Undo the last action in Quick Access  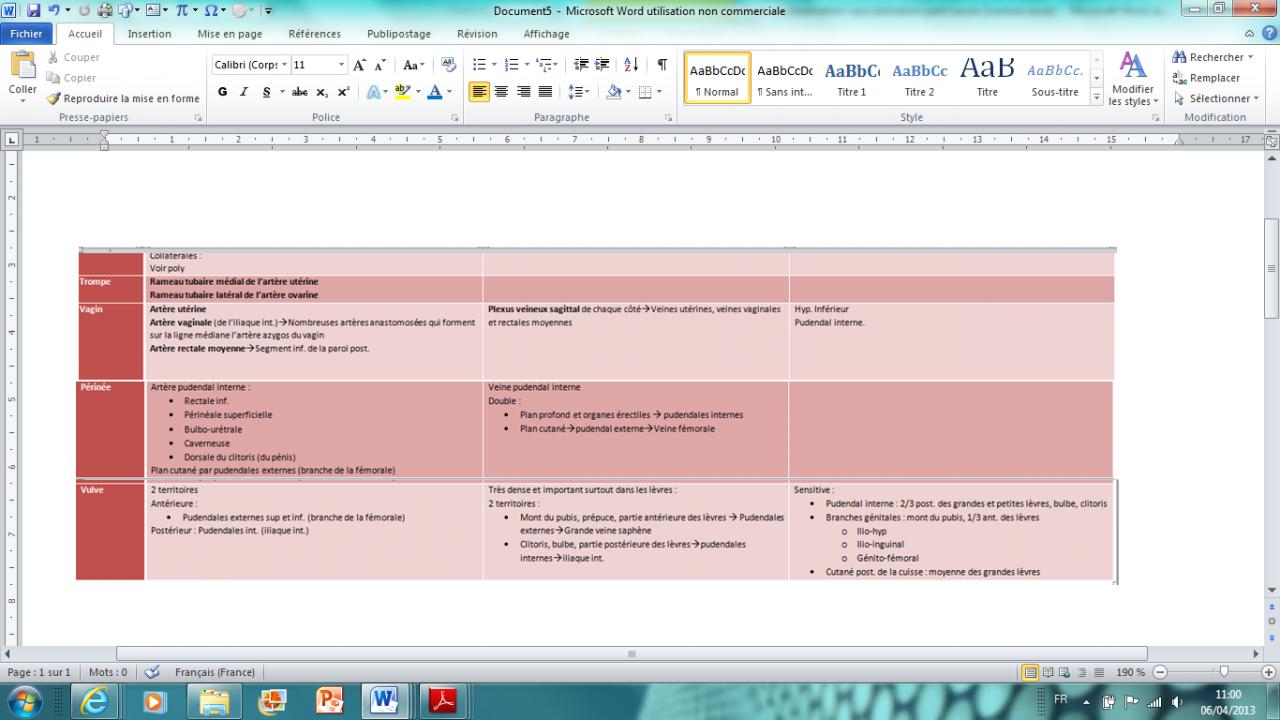tap(53, 11)
